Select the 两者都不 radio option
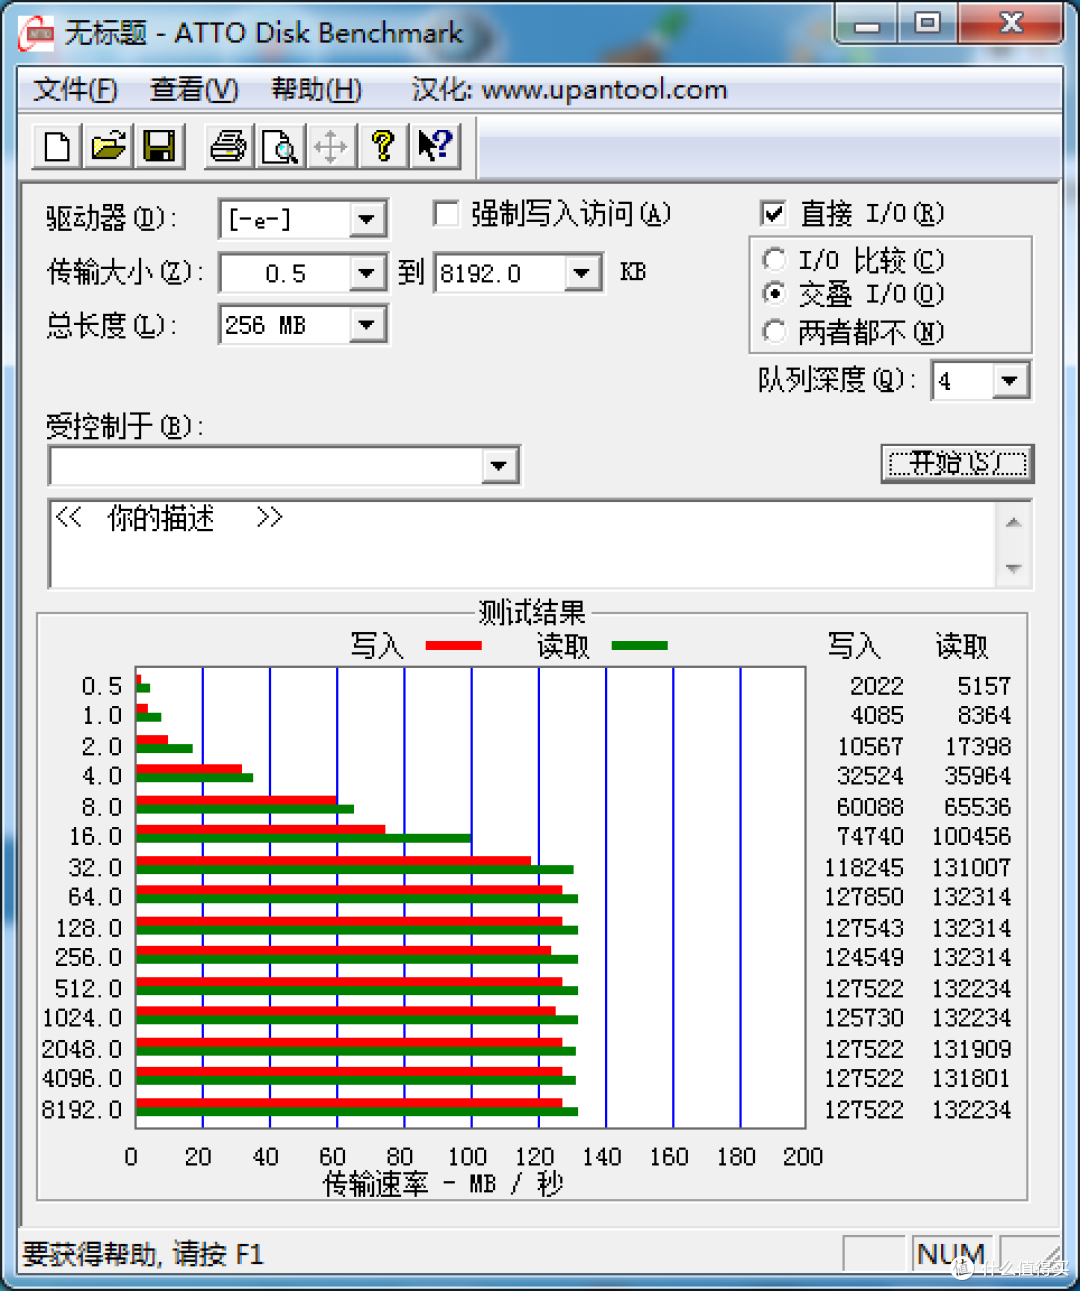 (774, 330)
